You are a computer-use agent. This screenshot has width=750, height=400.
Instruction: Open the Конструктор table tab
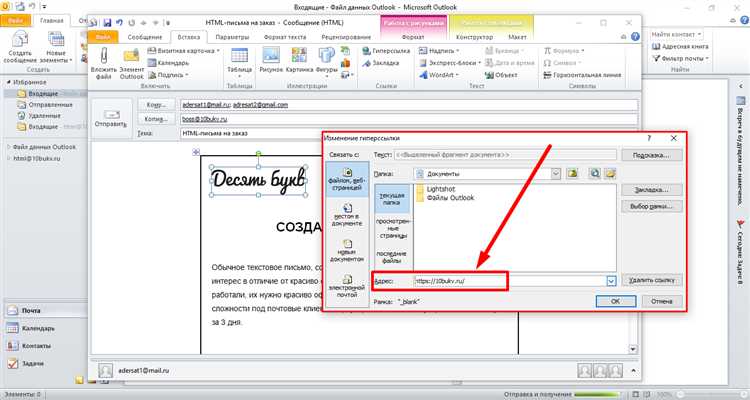point(474,37)
